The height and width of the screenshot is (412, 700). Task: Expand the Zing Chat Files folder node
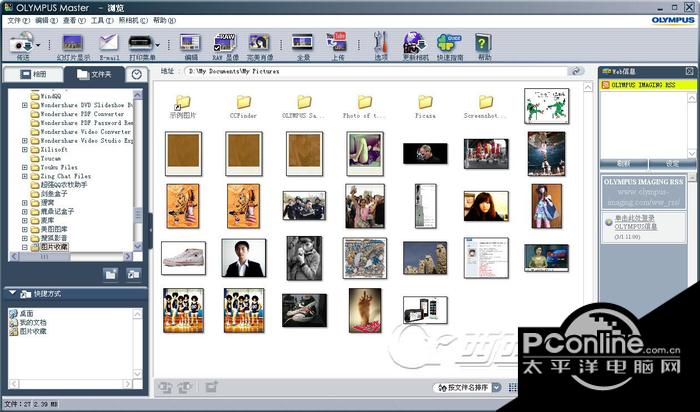click(x=25, y=176)
